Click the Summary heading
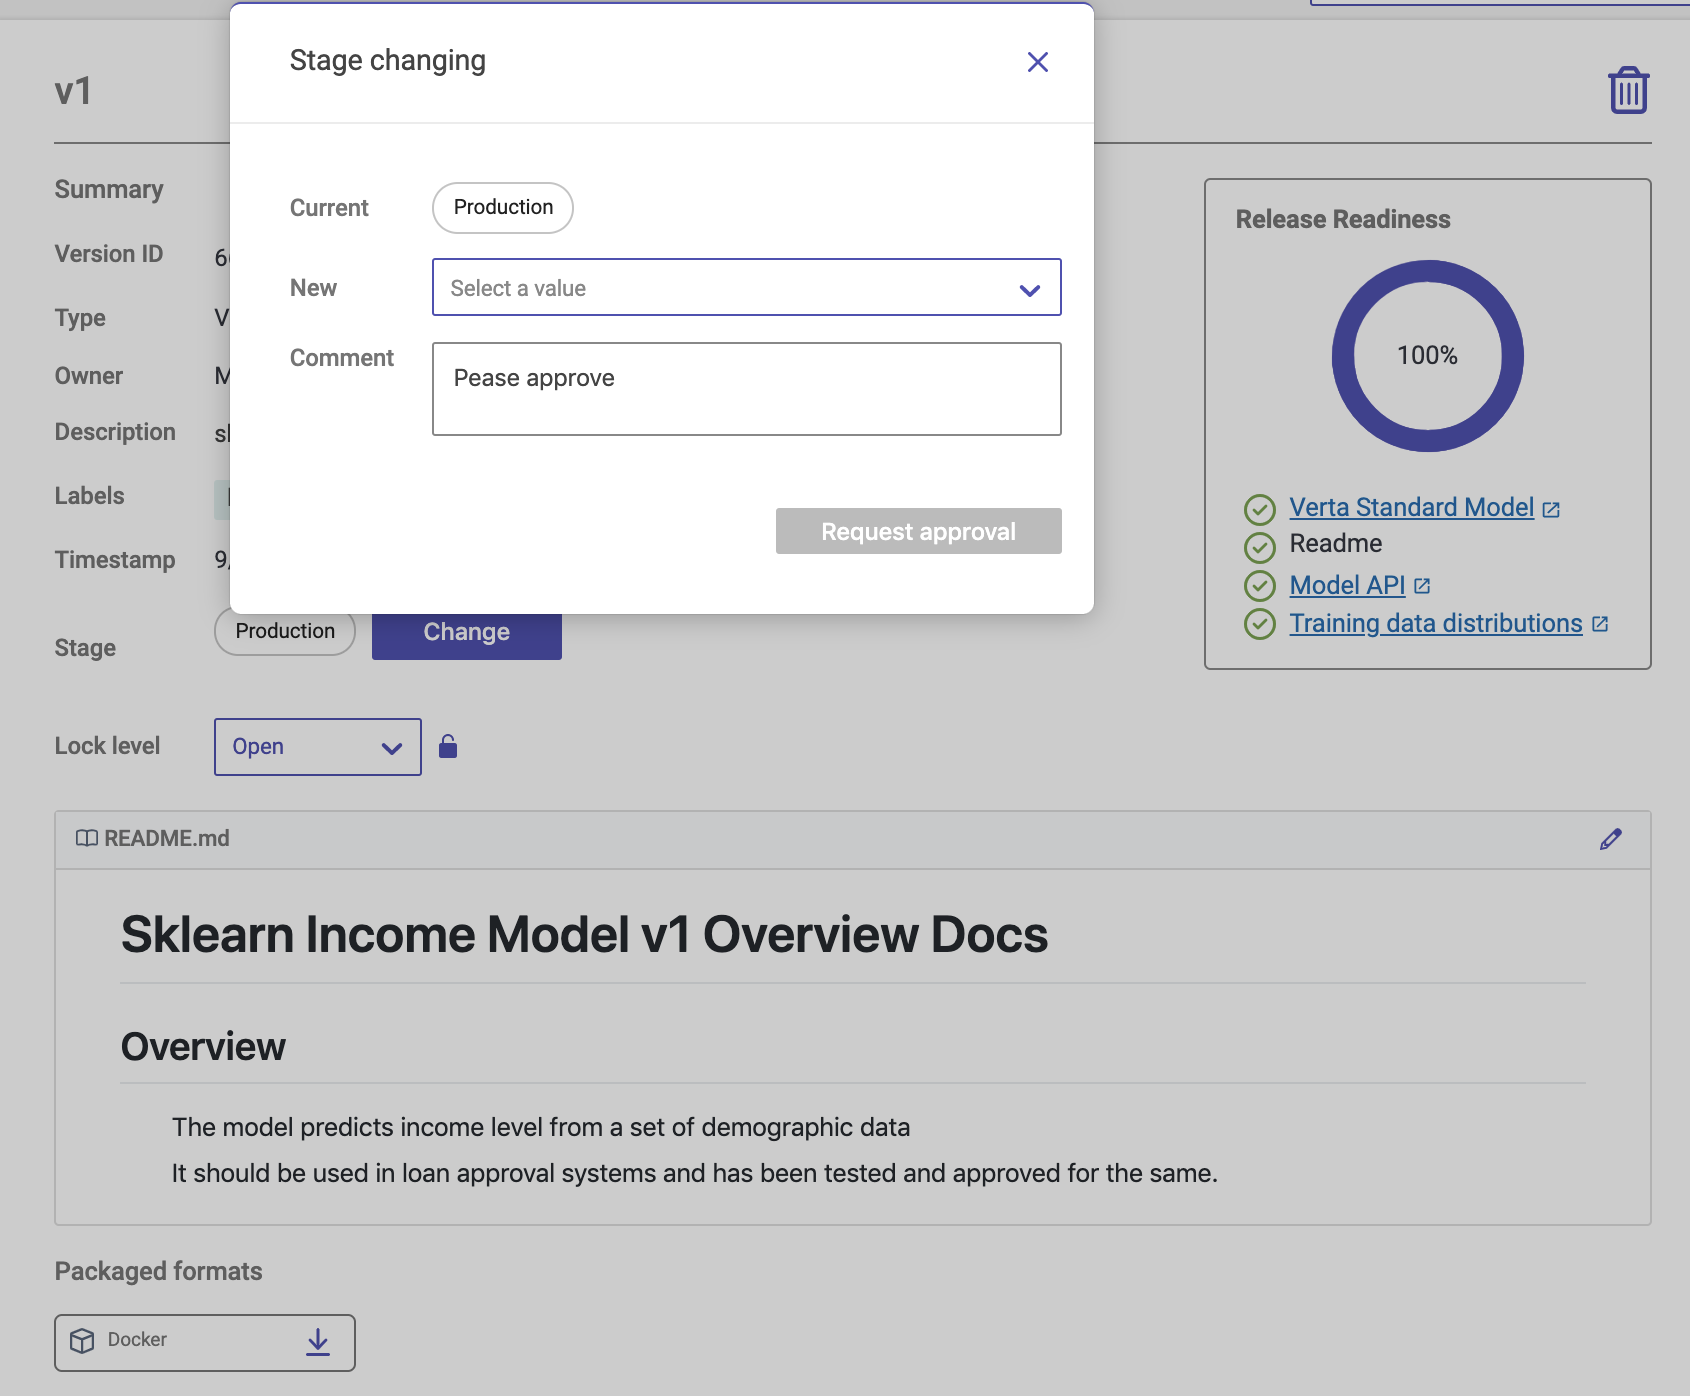 pyautogui.click(x=108, y=189)
